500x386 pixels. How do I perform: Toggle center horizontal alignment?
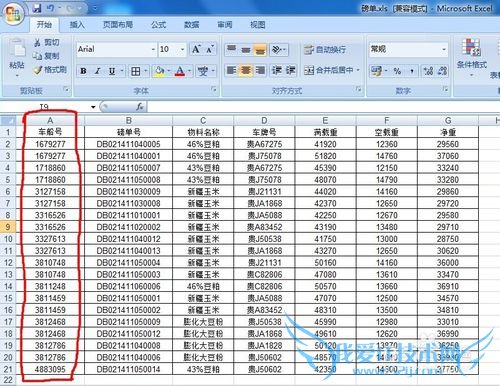pos(246,70)
